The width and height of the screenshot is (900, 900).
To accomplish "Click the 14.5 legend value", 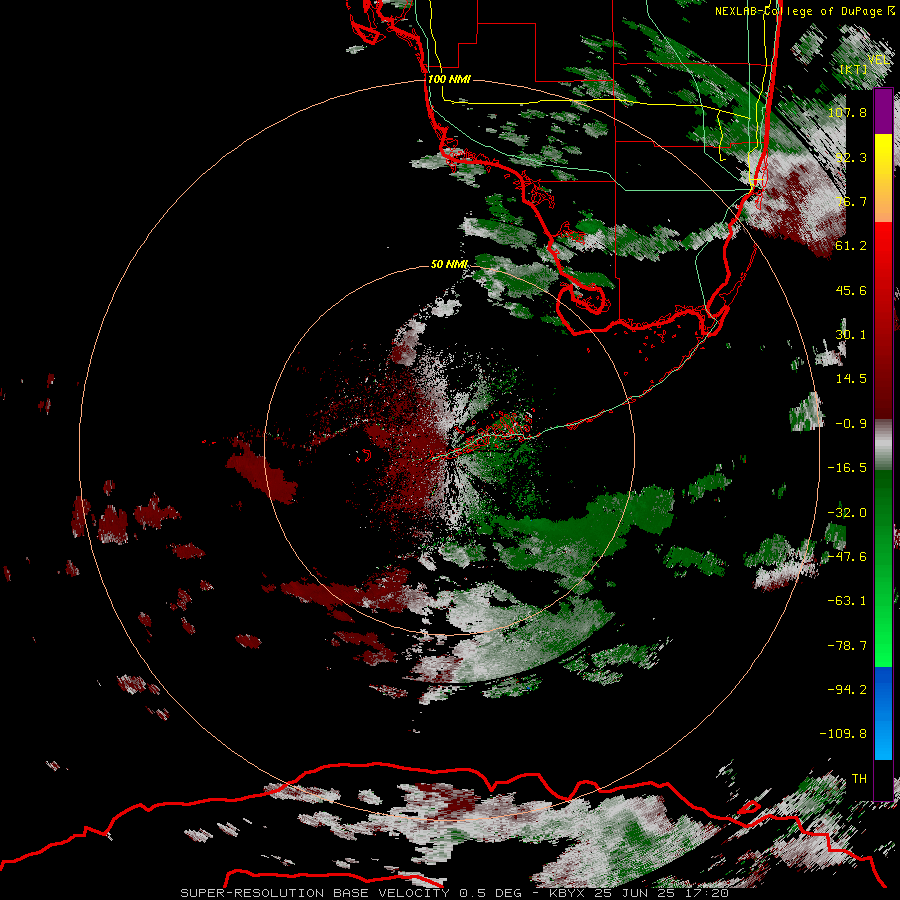I will (851, 379).
